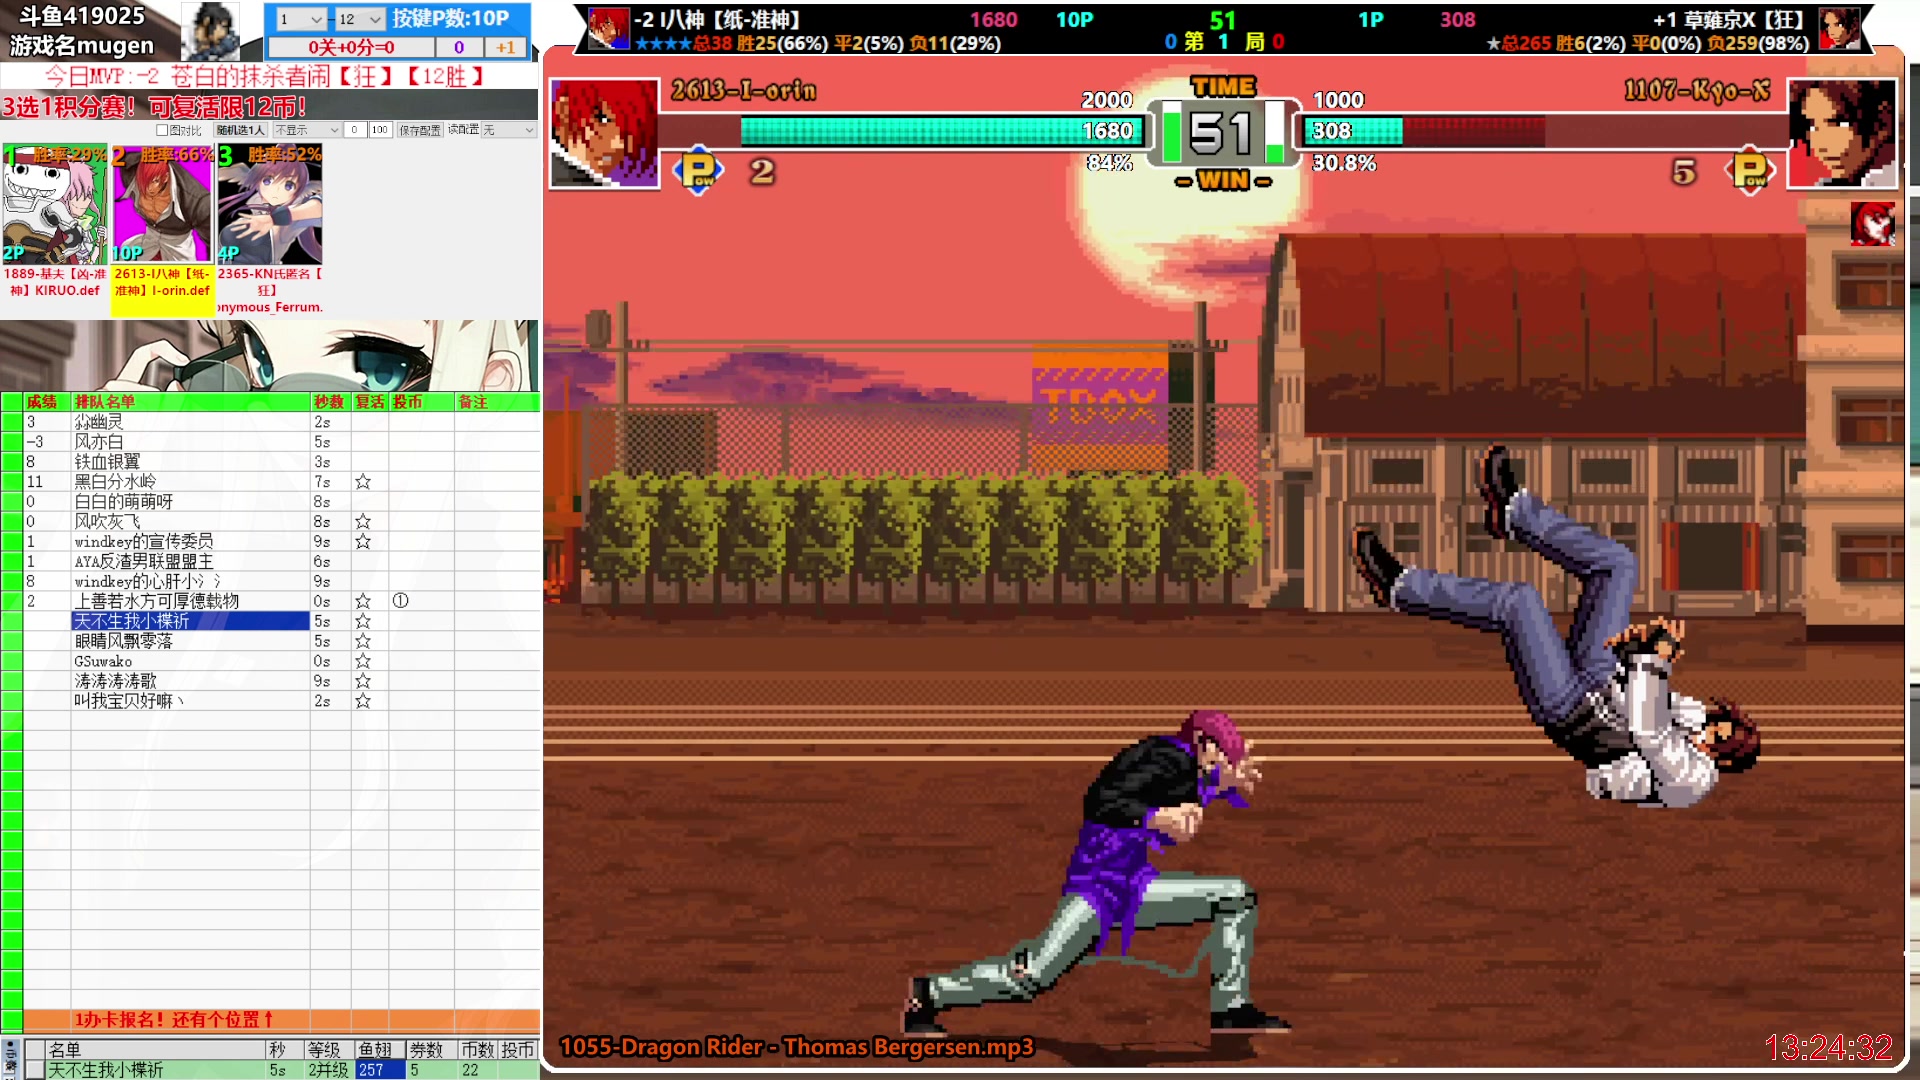Open the 读配置 dropdown showing 无

click(x=509, y=130)
